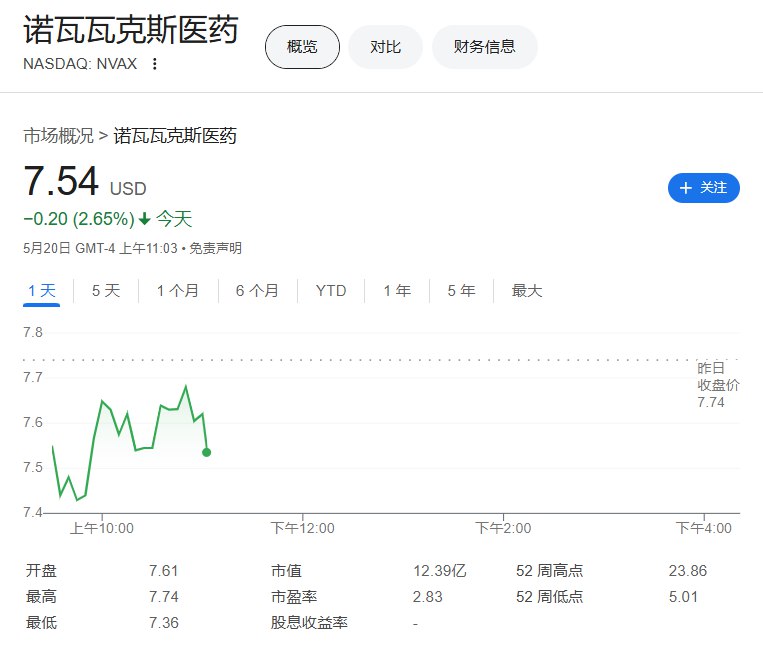Screen dimensions: 763x653
Task: Click the 最低 value 7.36
Action: pos(164,622)
